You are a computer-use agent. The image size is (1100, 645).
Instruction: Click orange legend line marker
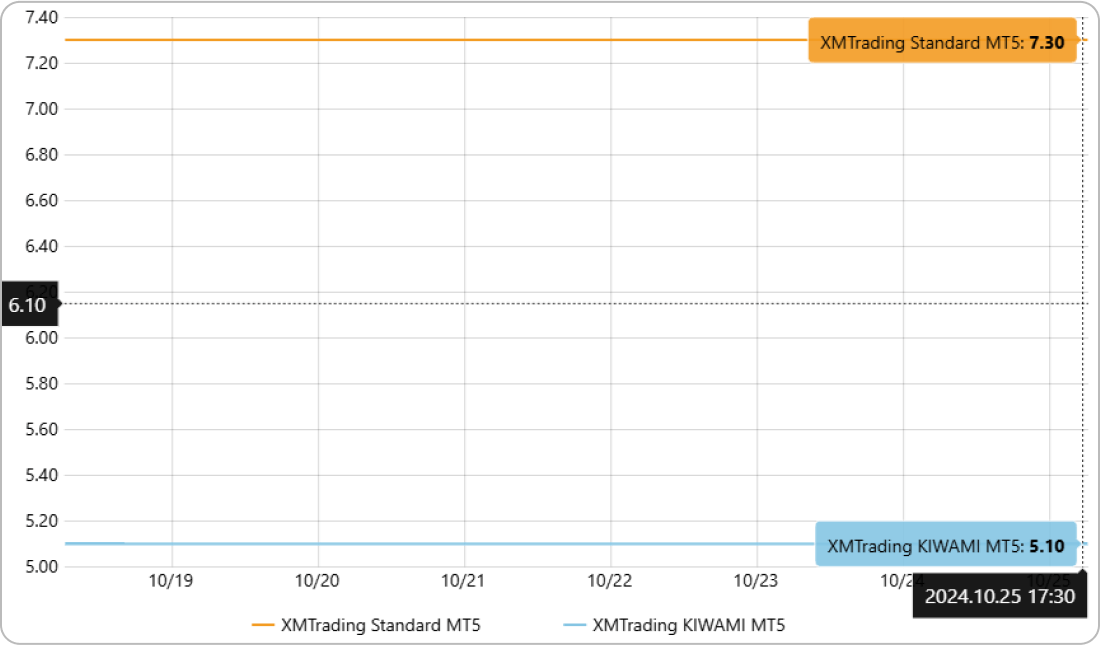263,625
